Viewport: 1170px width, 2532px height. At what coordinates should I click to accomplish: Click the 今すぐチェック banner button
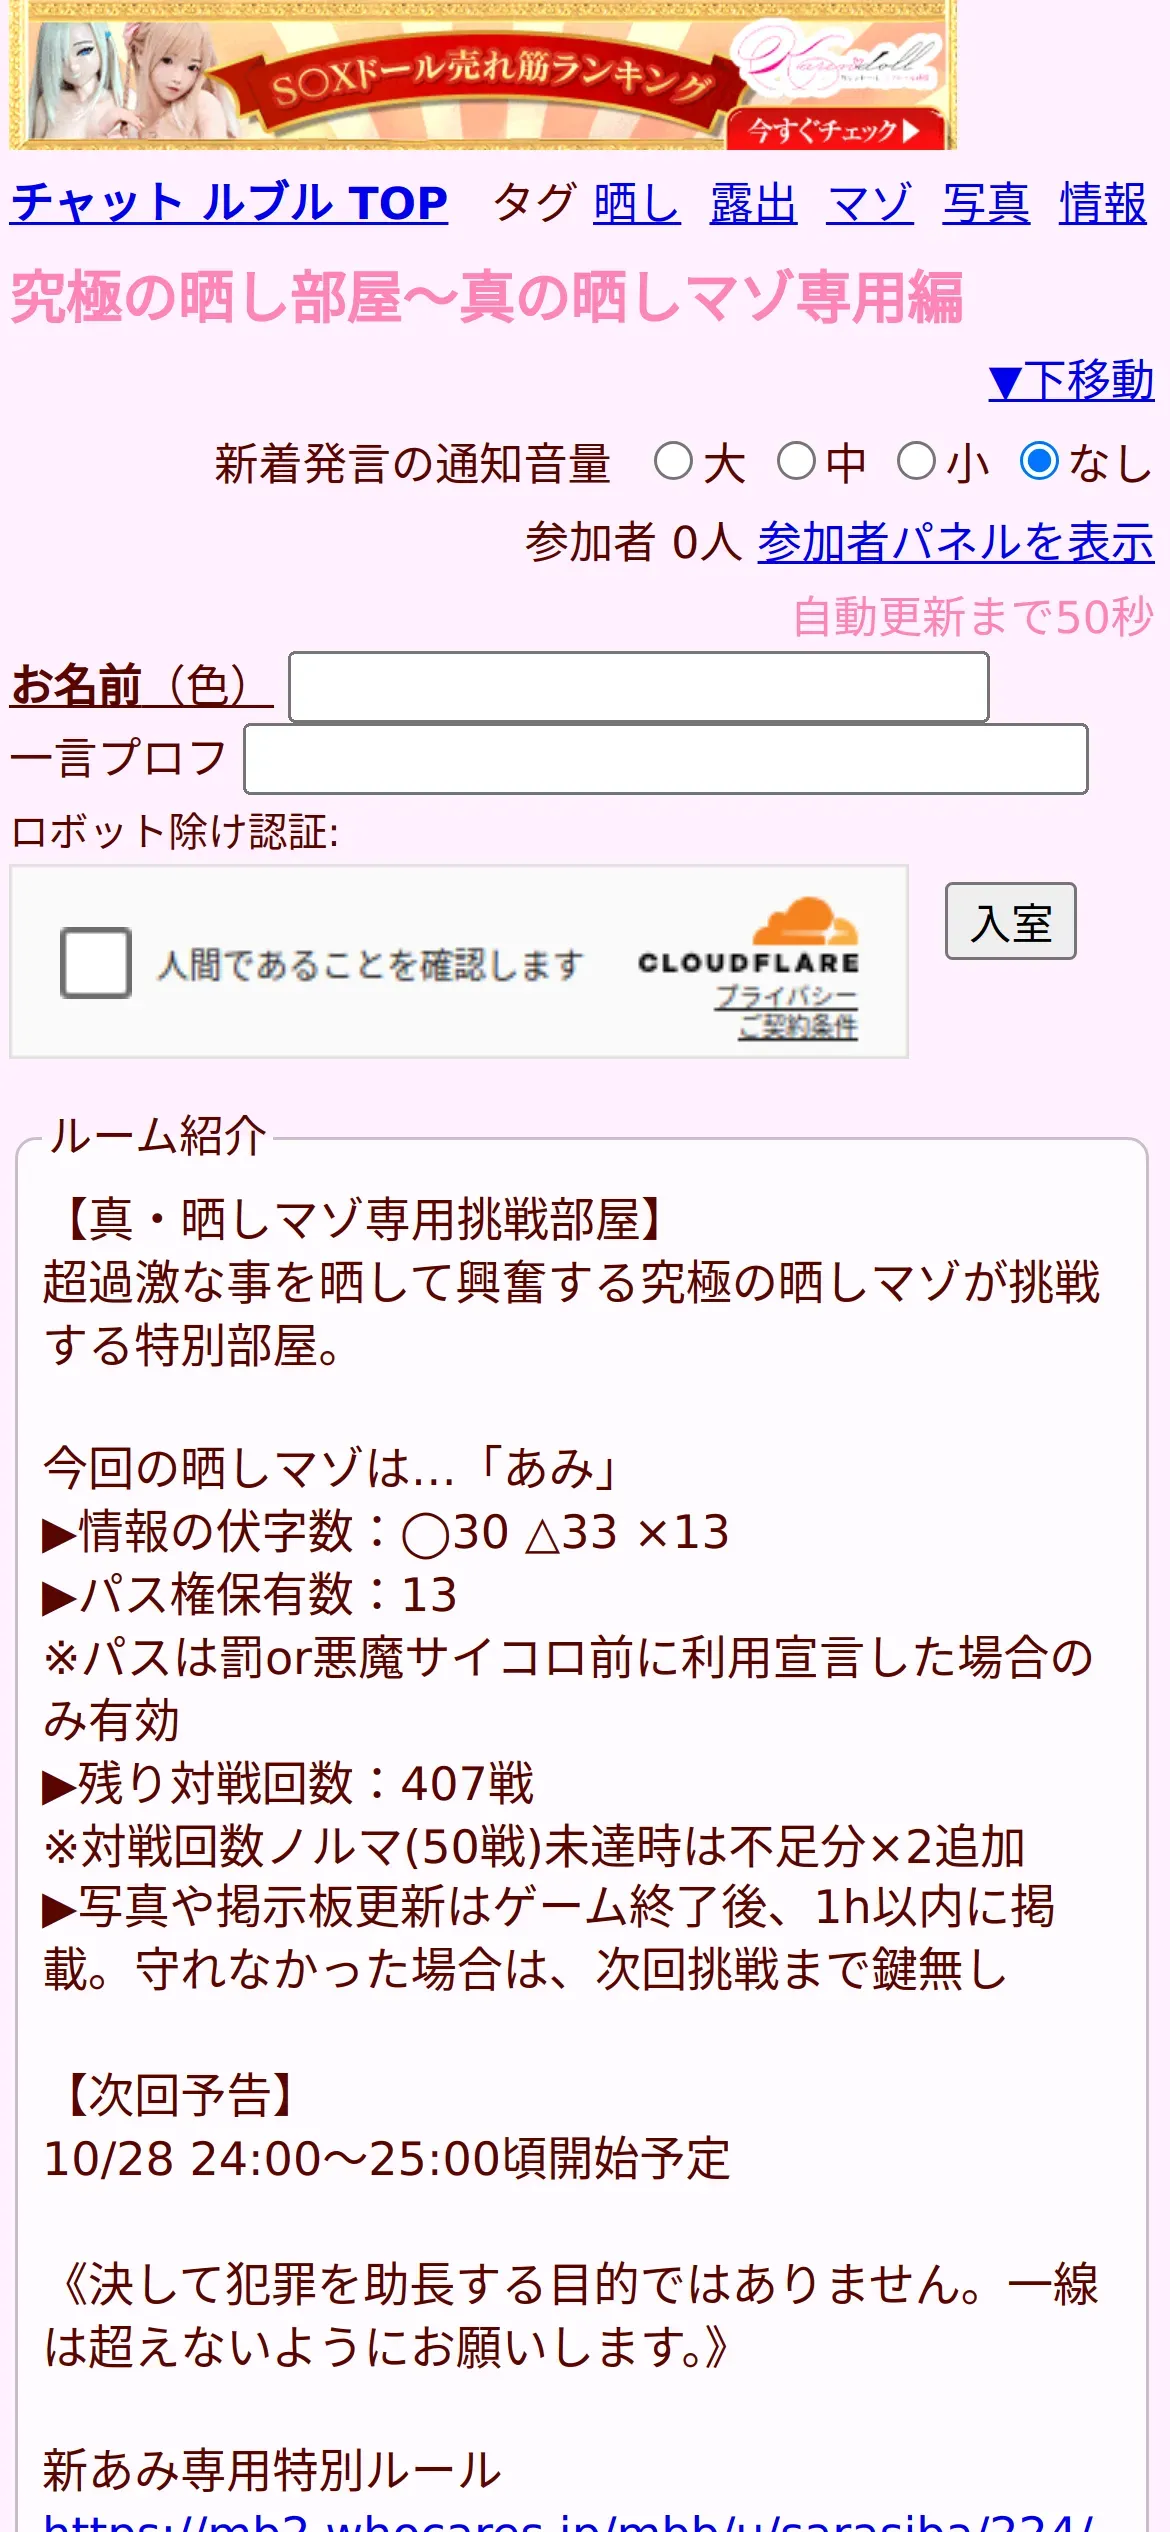832,130
